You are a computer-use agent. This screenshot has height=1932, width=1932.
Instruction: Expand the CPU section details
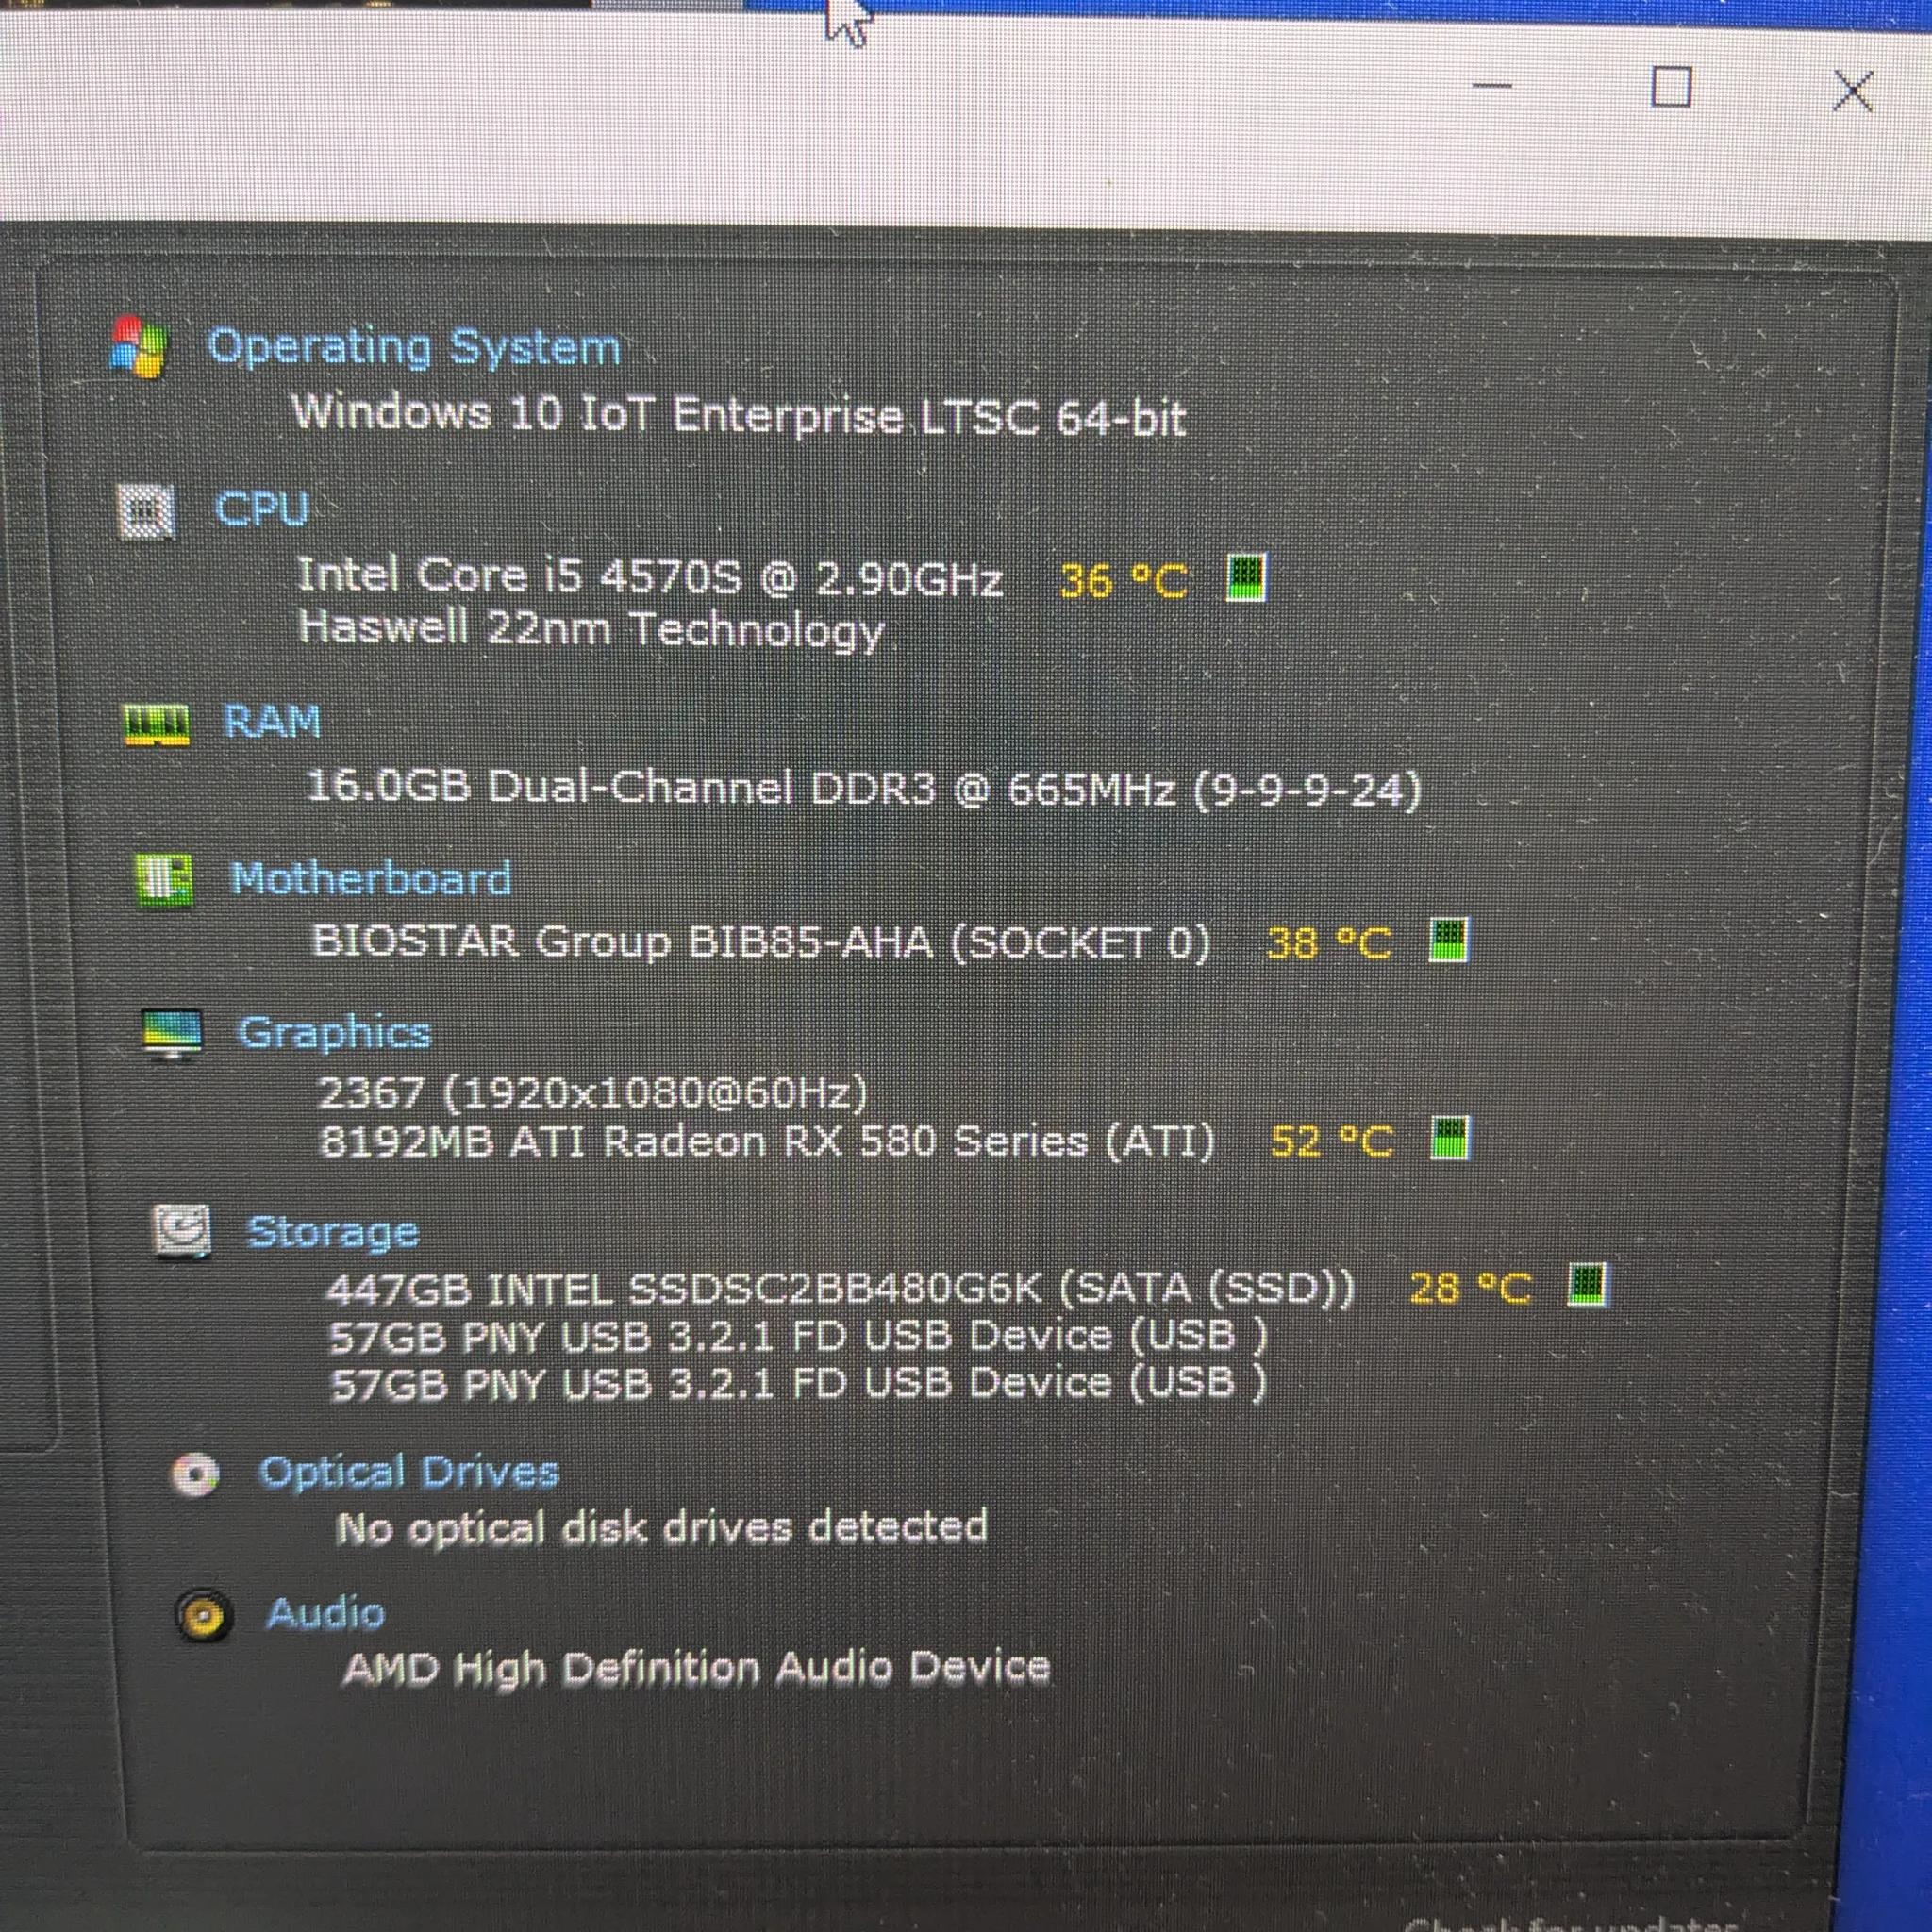263,510
